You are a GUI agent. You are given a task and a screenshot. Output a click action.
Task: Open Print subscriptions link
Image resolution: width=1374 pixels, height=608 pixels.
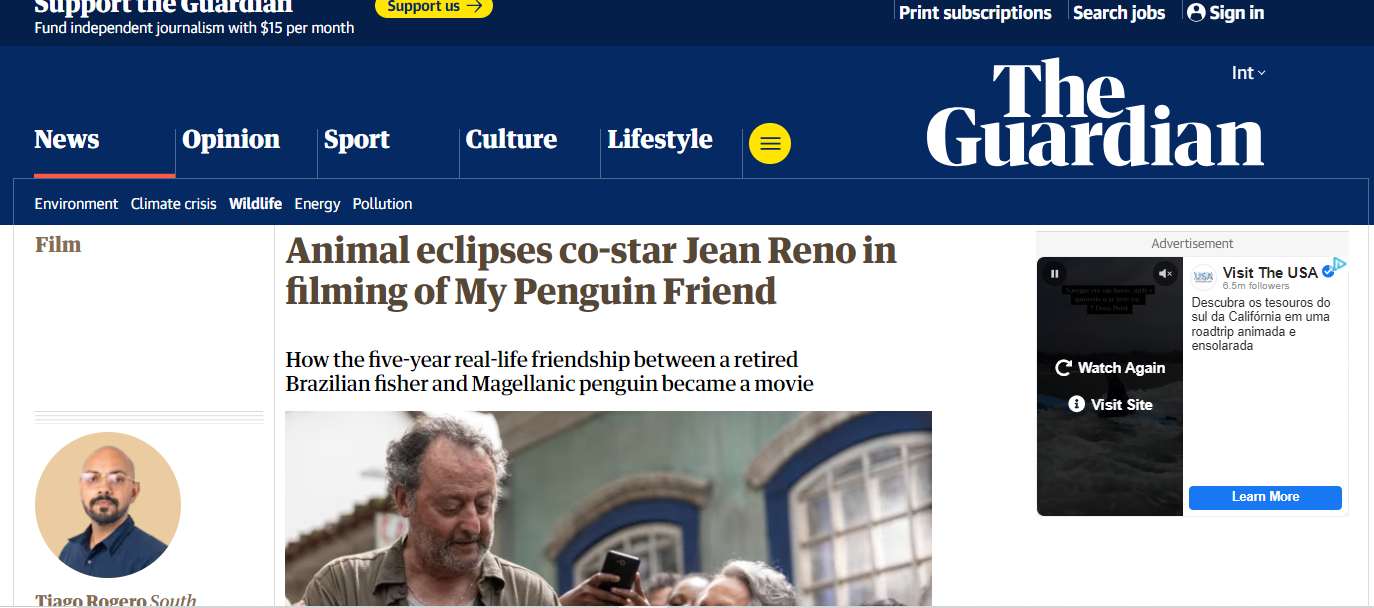[x=975, y=13]
